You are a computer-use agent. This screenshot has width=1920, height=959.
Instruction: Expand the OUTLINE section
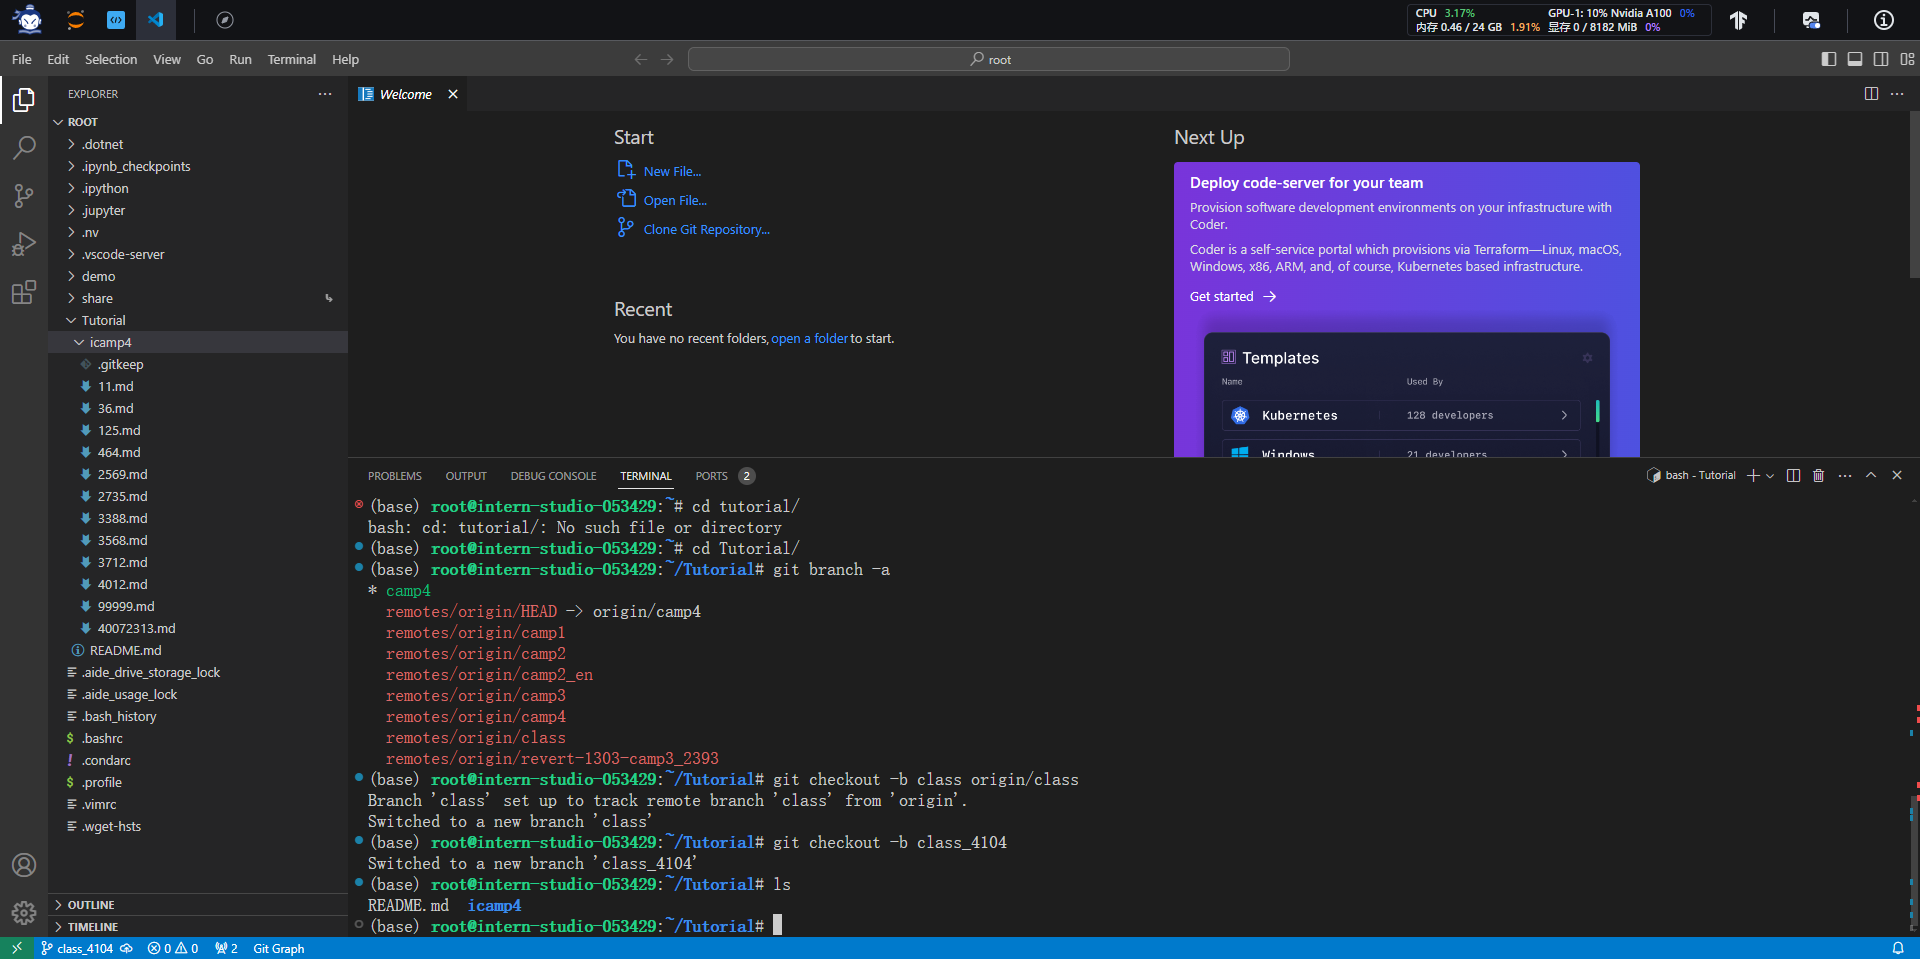198,905
